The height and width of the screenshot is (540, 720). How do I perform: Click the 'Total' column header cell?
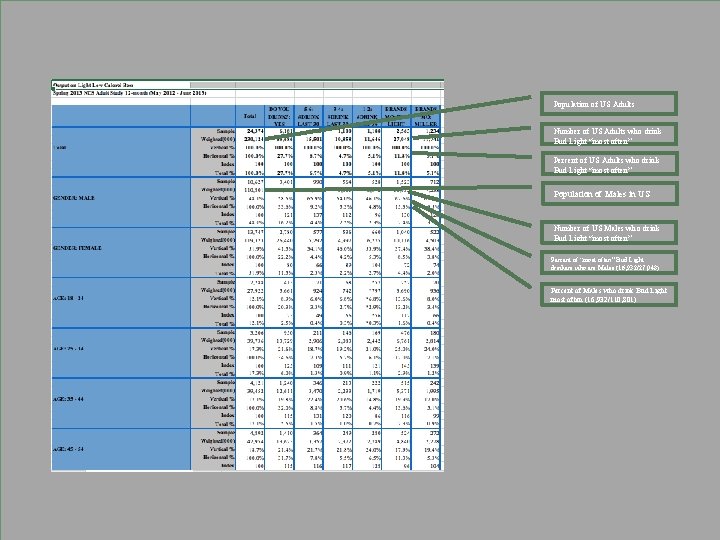tap(250, 116)
